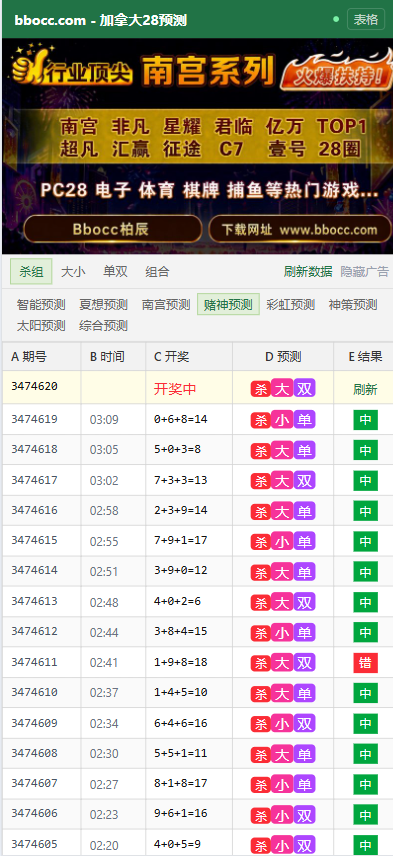Click the 杀 badge in row 3474616
This screenshot has height=856, width=393.
point(261,512)
